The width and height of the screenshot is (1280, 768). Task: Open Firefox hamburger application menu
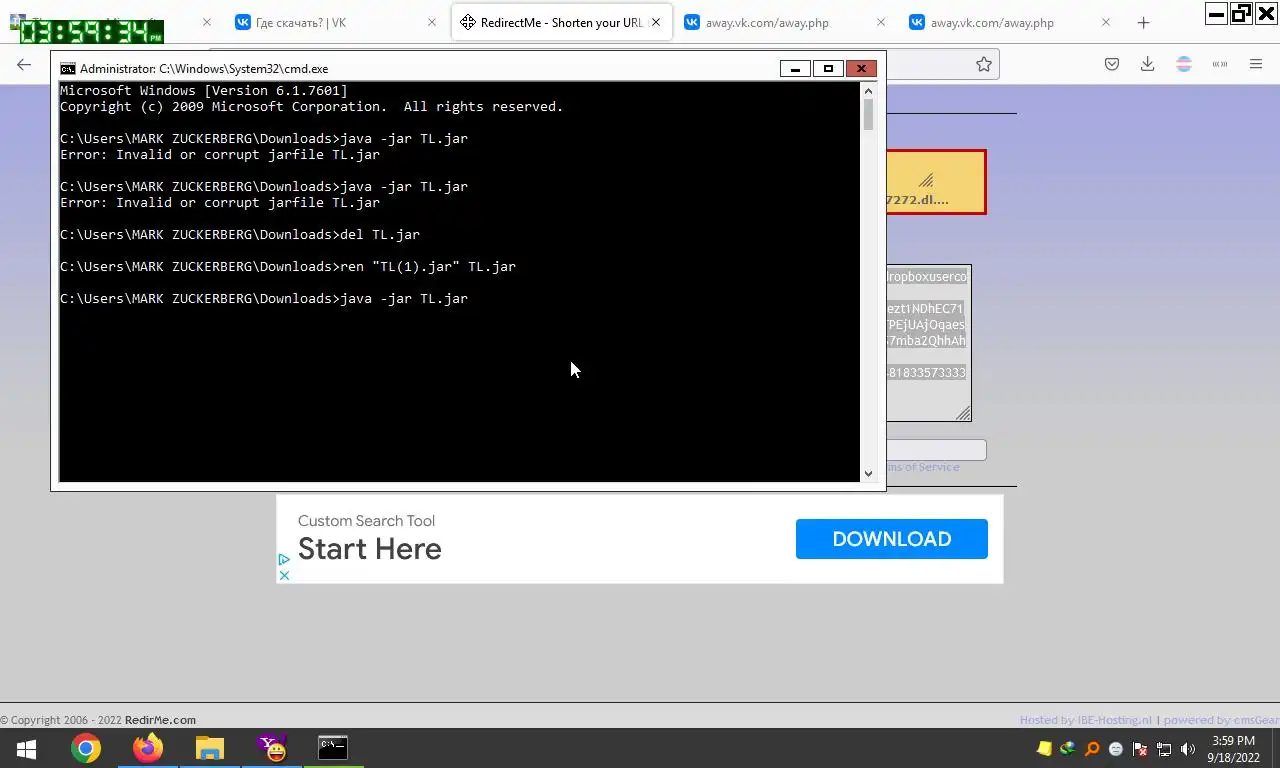click(1256, 64)
